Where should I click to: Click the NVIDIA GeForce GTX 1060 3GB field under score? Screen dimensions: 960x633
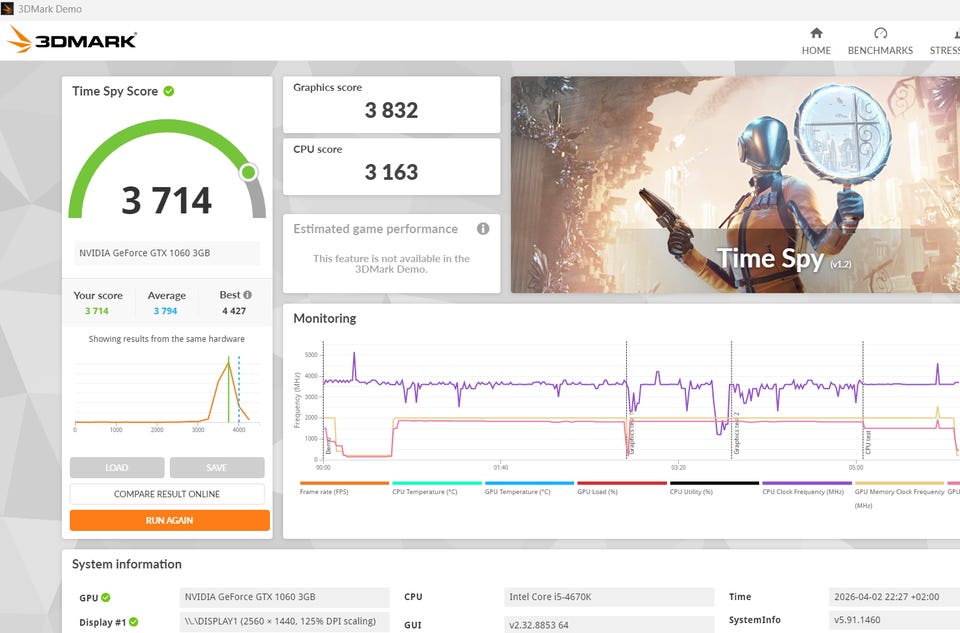coord(167,253)
